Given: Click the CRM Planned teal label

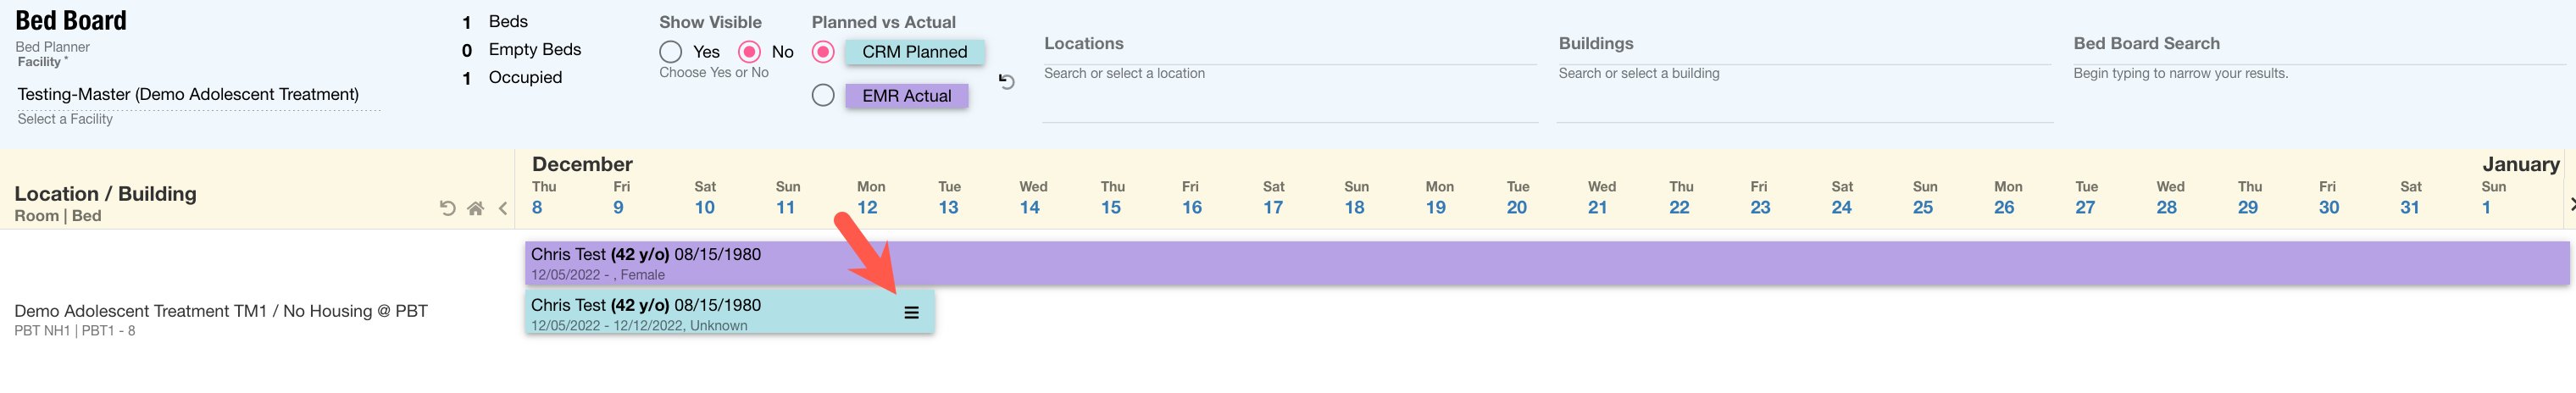Looking at the screenshot, I should coord(914,52).
